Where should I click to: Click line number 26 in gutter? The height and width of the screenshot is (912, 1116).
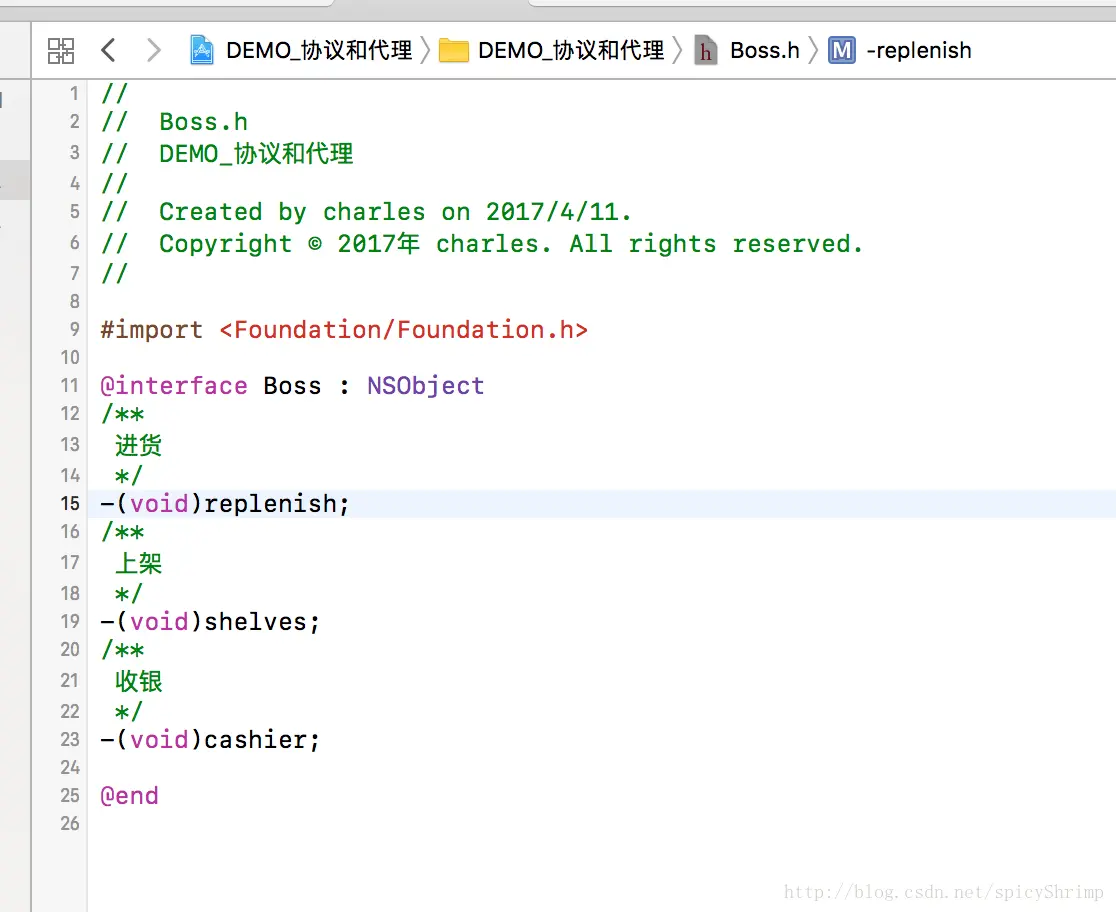tap(70, 823)
